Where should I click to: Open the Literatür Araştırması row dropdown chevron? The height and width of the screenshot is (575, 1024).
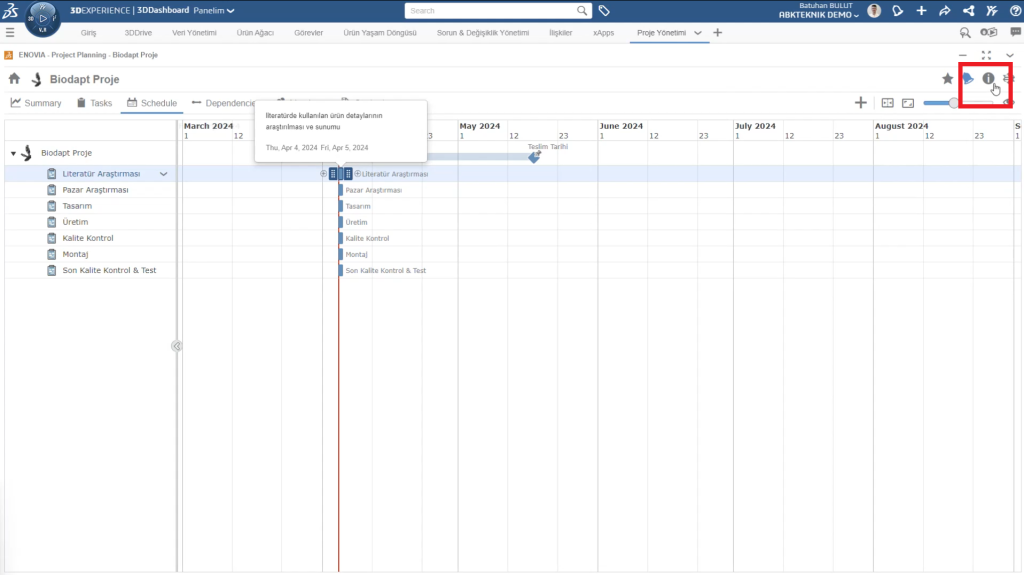(164, 174)
